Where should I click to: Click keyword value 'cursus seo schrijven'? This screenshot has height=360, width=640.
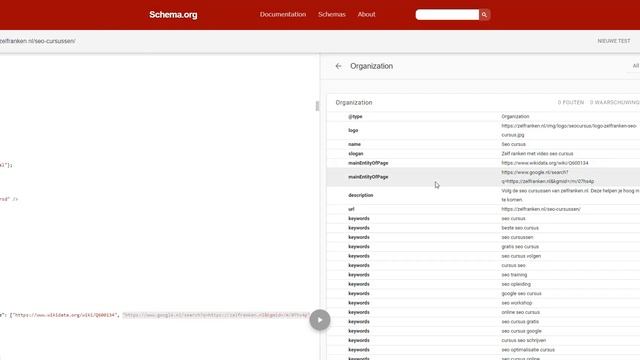tap(524, 341)
